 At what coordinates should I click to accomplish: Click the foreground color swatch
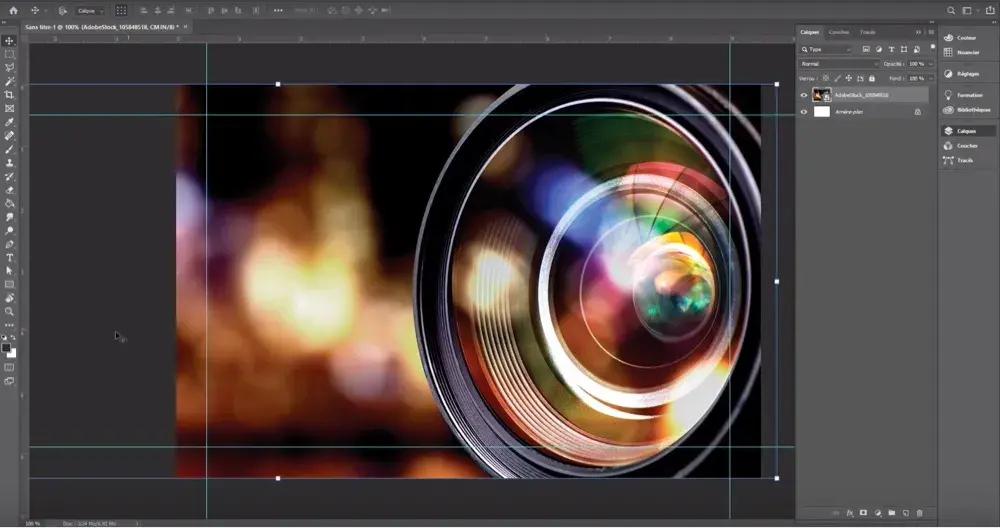pos(6,348)
